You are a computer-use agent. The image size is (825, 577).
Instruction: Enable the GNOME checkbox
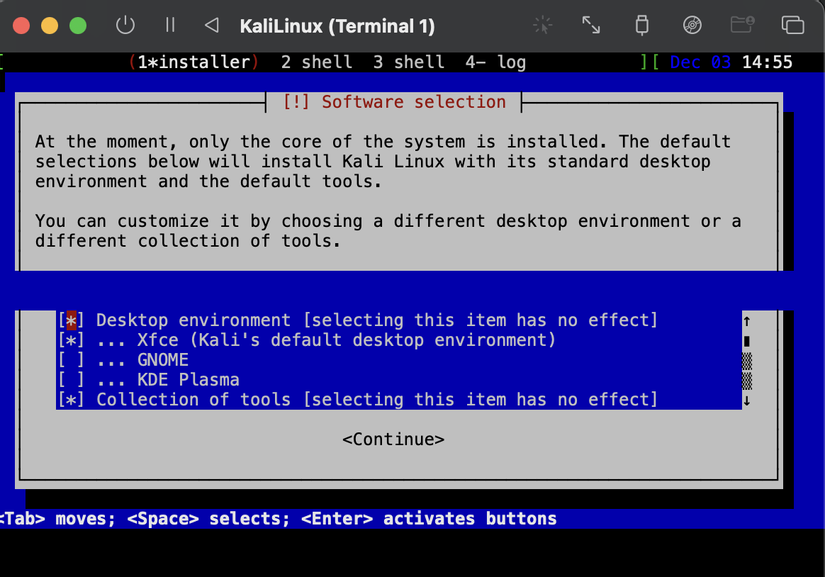coord(71,360)
